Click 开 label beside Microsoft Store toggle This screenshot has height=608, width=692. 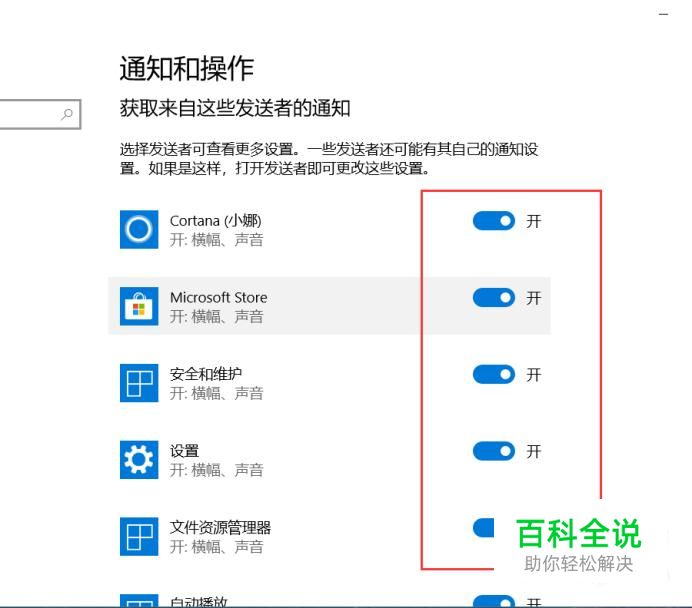534,298
